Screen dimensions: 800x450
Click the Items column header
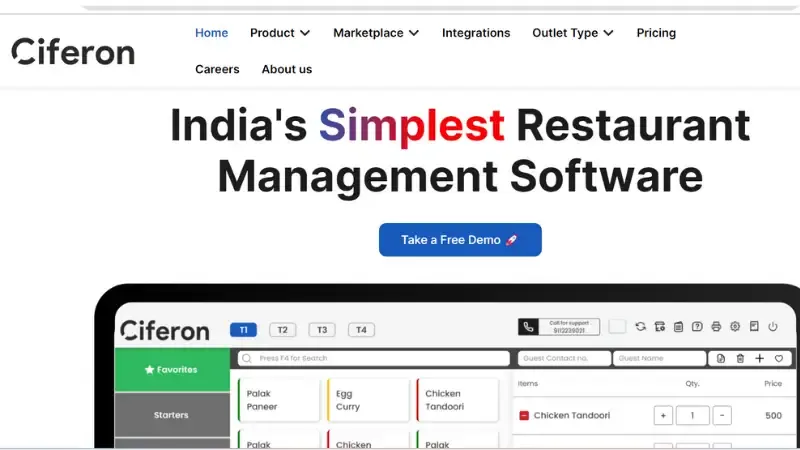528,384
